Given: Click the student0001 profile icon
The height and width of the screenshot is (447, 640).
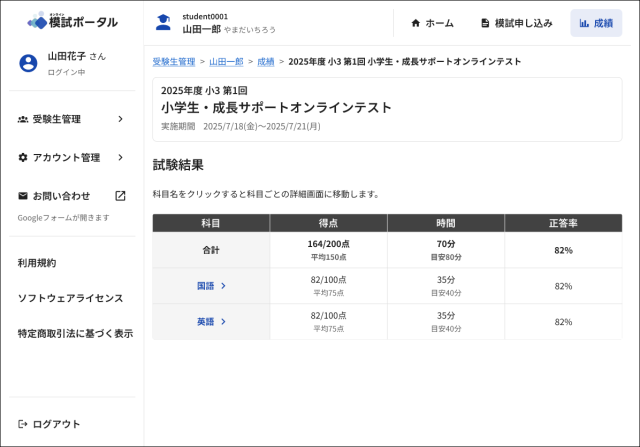Looking at the screenshot, I should tap(163, 23).
